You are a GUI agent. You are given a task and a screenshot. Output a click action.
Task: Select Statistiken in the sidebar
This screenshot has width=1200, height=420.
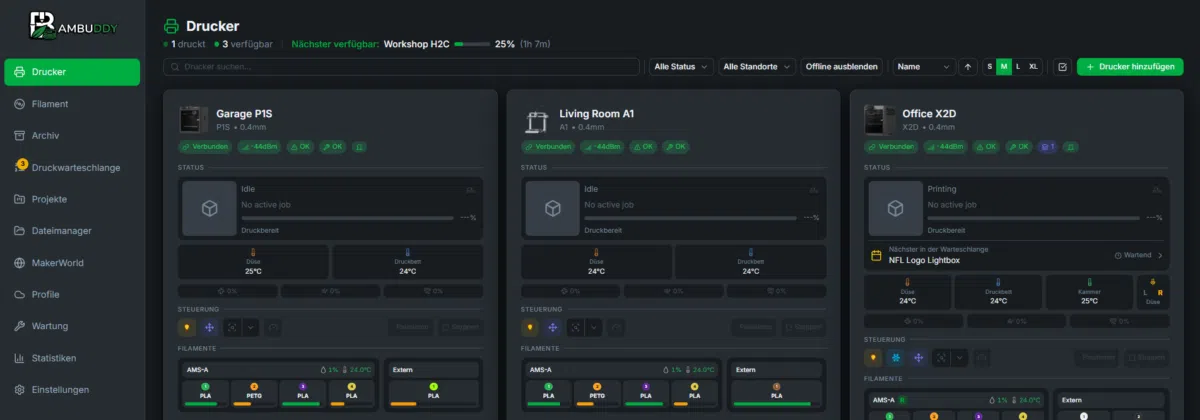[x=72, y=358]
